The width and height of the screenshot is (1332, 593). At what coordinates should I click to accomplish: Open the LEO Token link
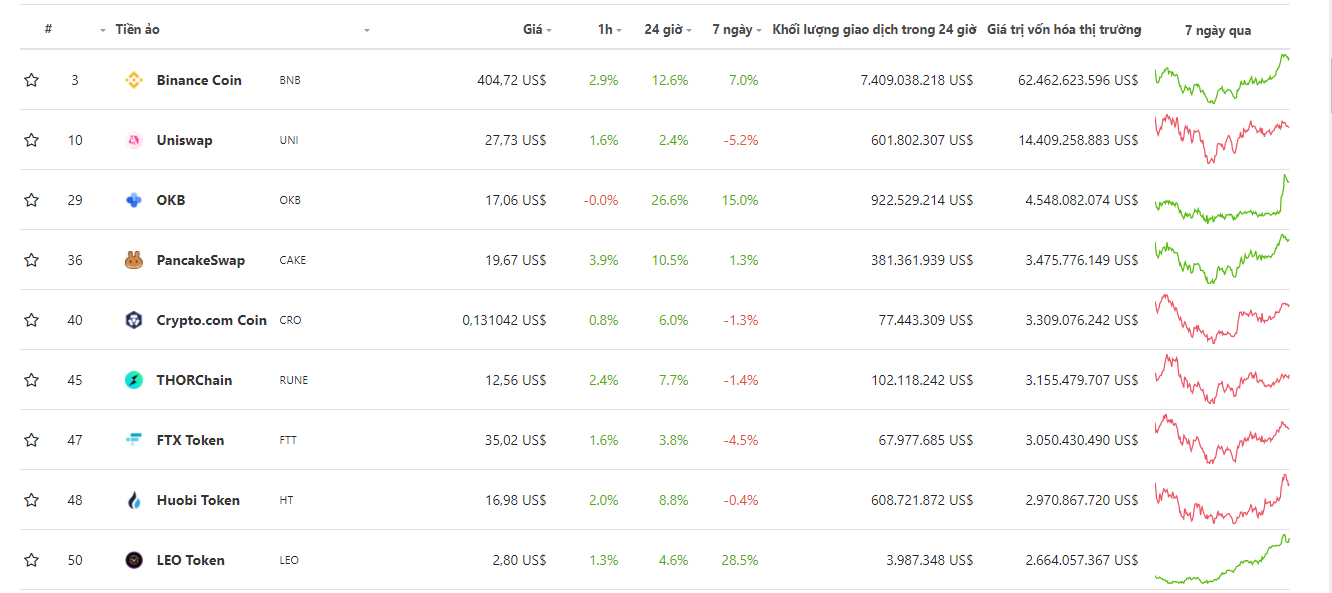[x=191, y=560]
